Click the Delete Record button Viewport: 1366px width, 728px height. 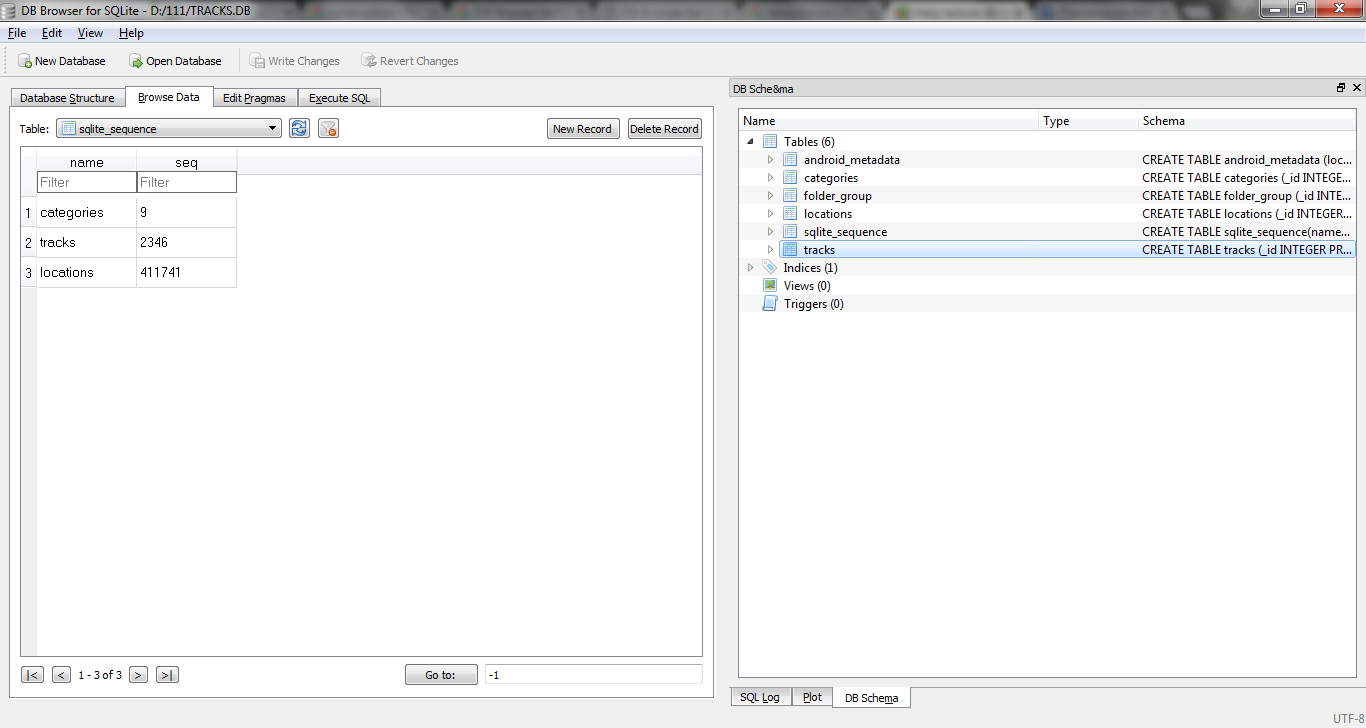664,129
